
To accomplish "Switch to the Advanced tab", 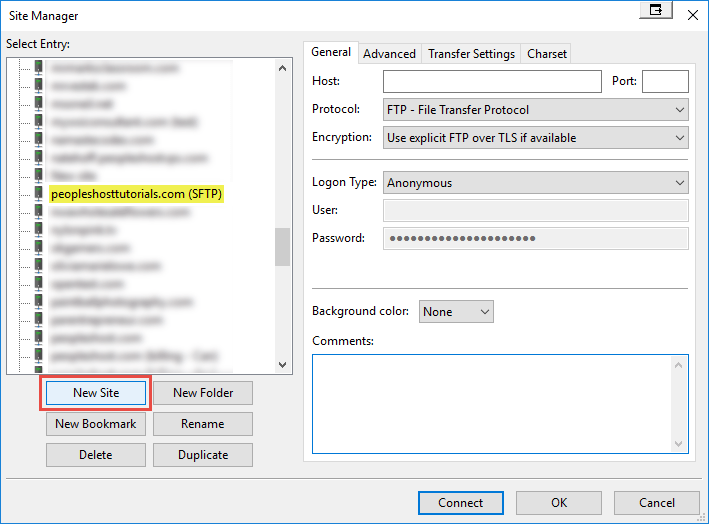I will [x=389, y=54].
